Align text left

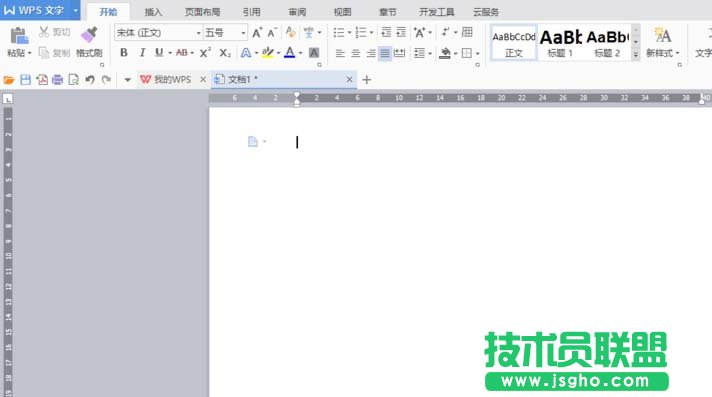340,54
